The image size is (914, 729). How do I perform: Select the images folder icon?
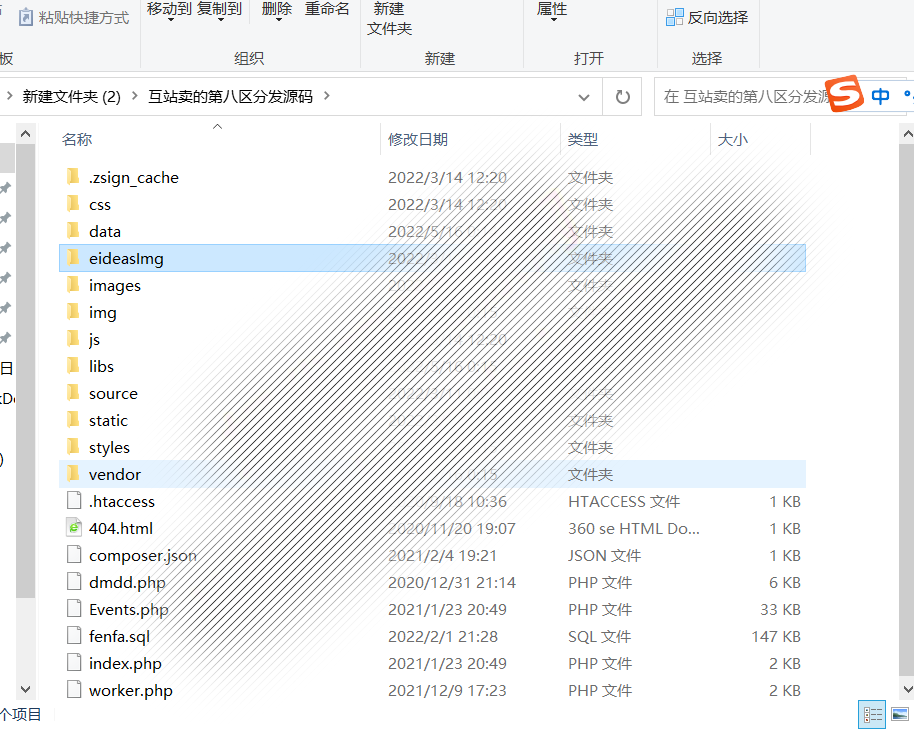pos(73,284)
